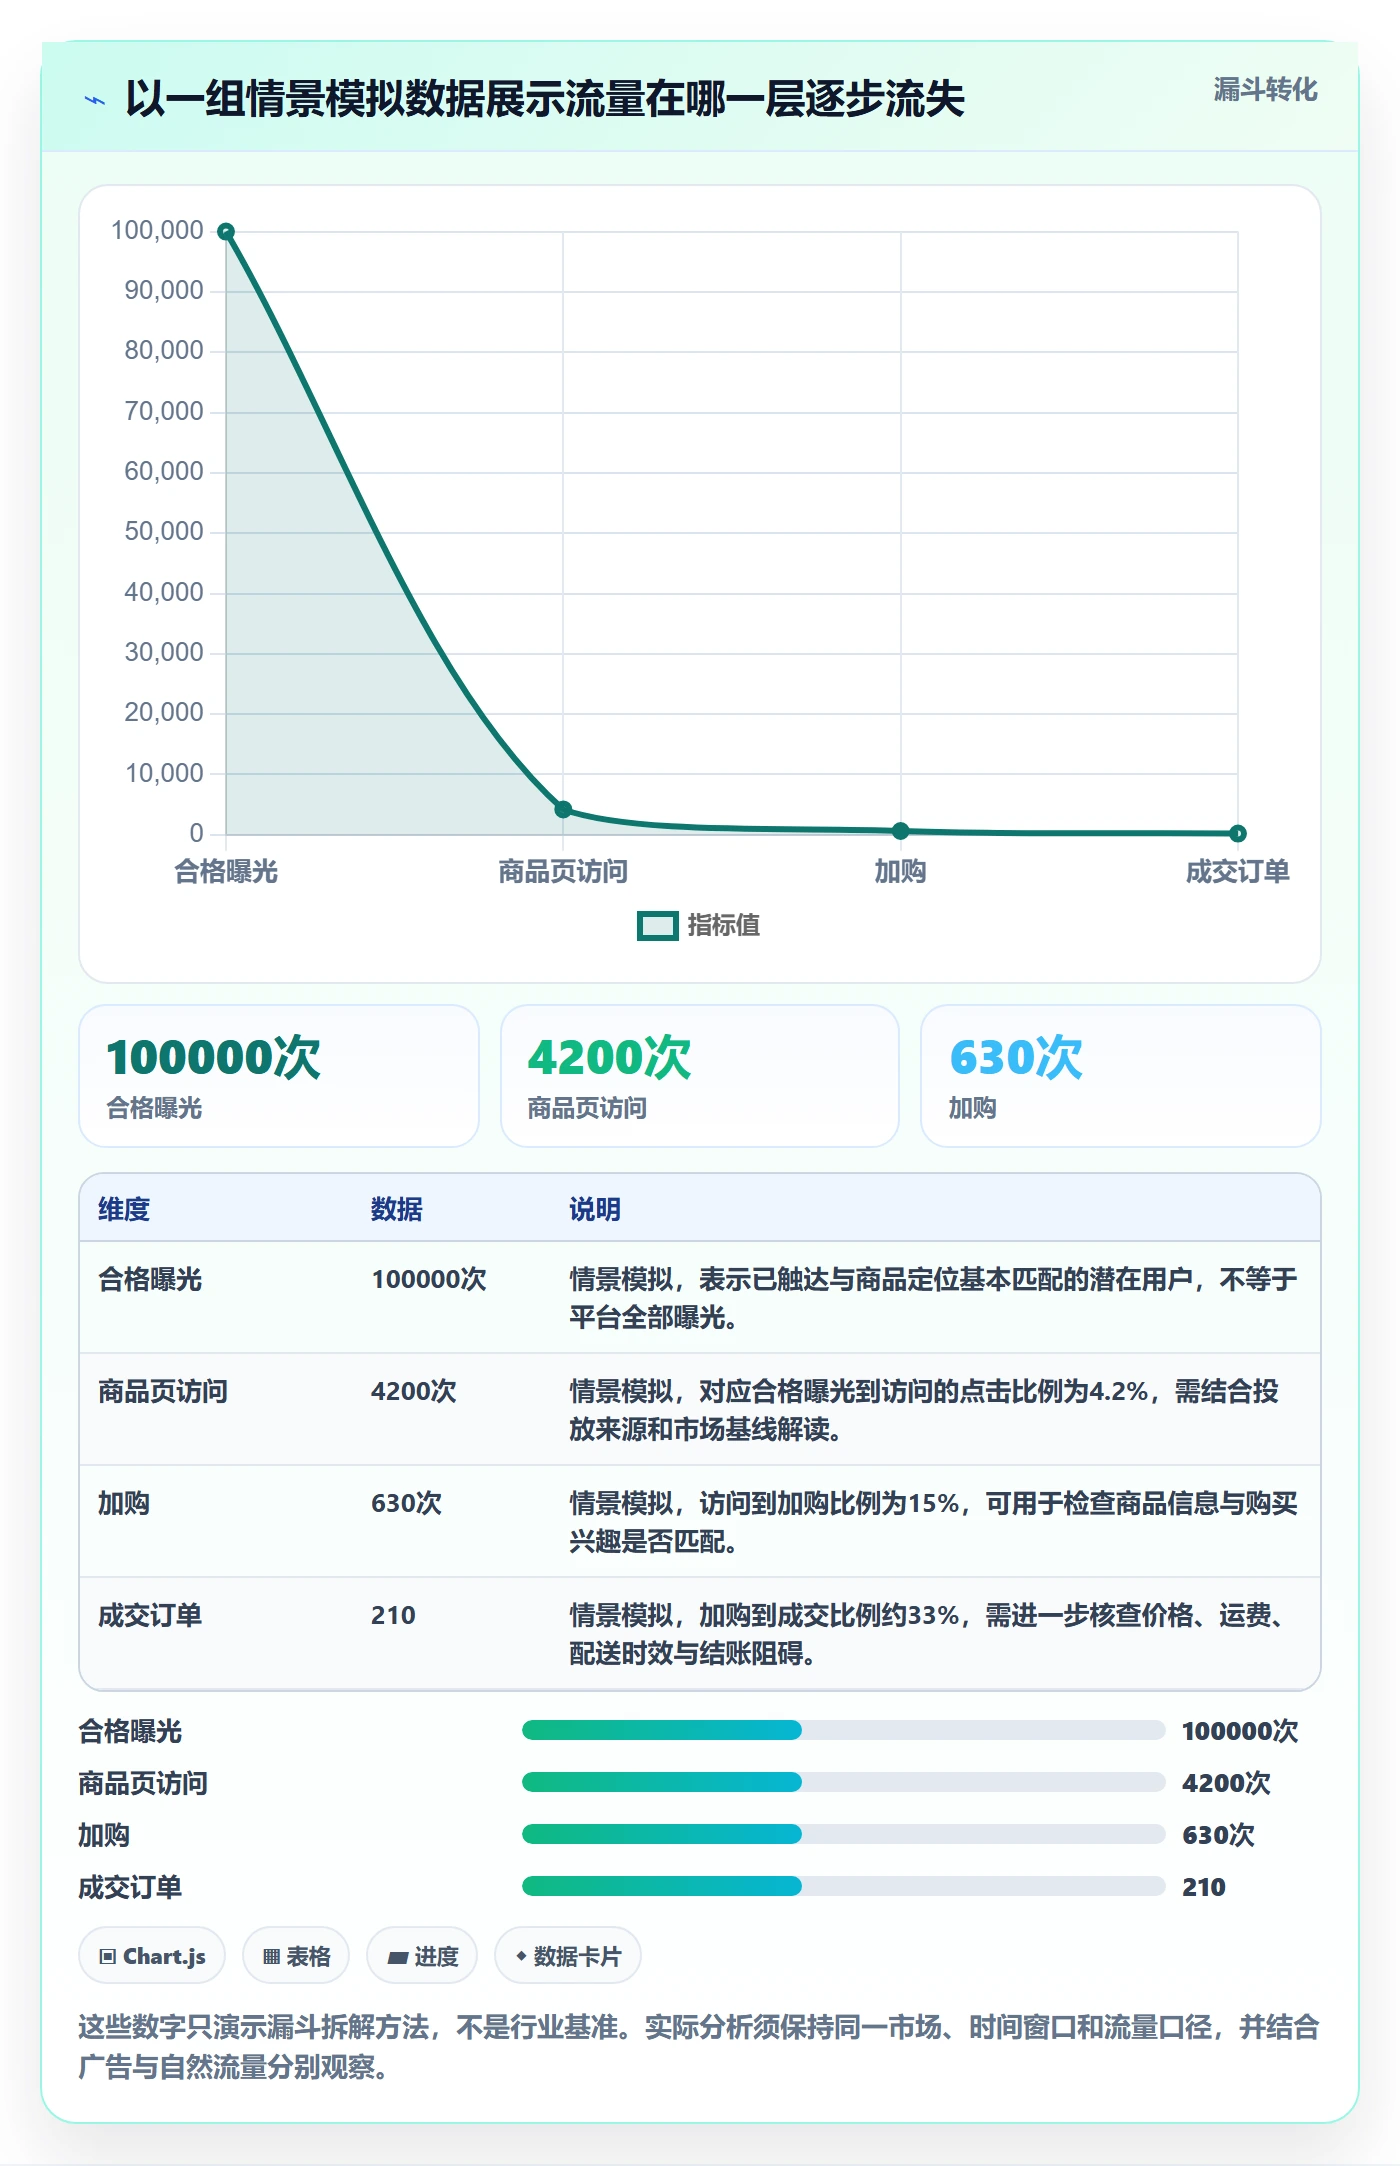Click the 加购 x-axis label
This screenshot has height=2166, width=1400.
[901, 872]
